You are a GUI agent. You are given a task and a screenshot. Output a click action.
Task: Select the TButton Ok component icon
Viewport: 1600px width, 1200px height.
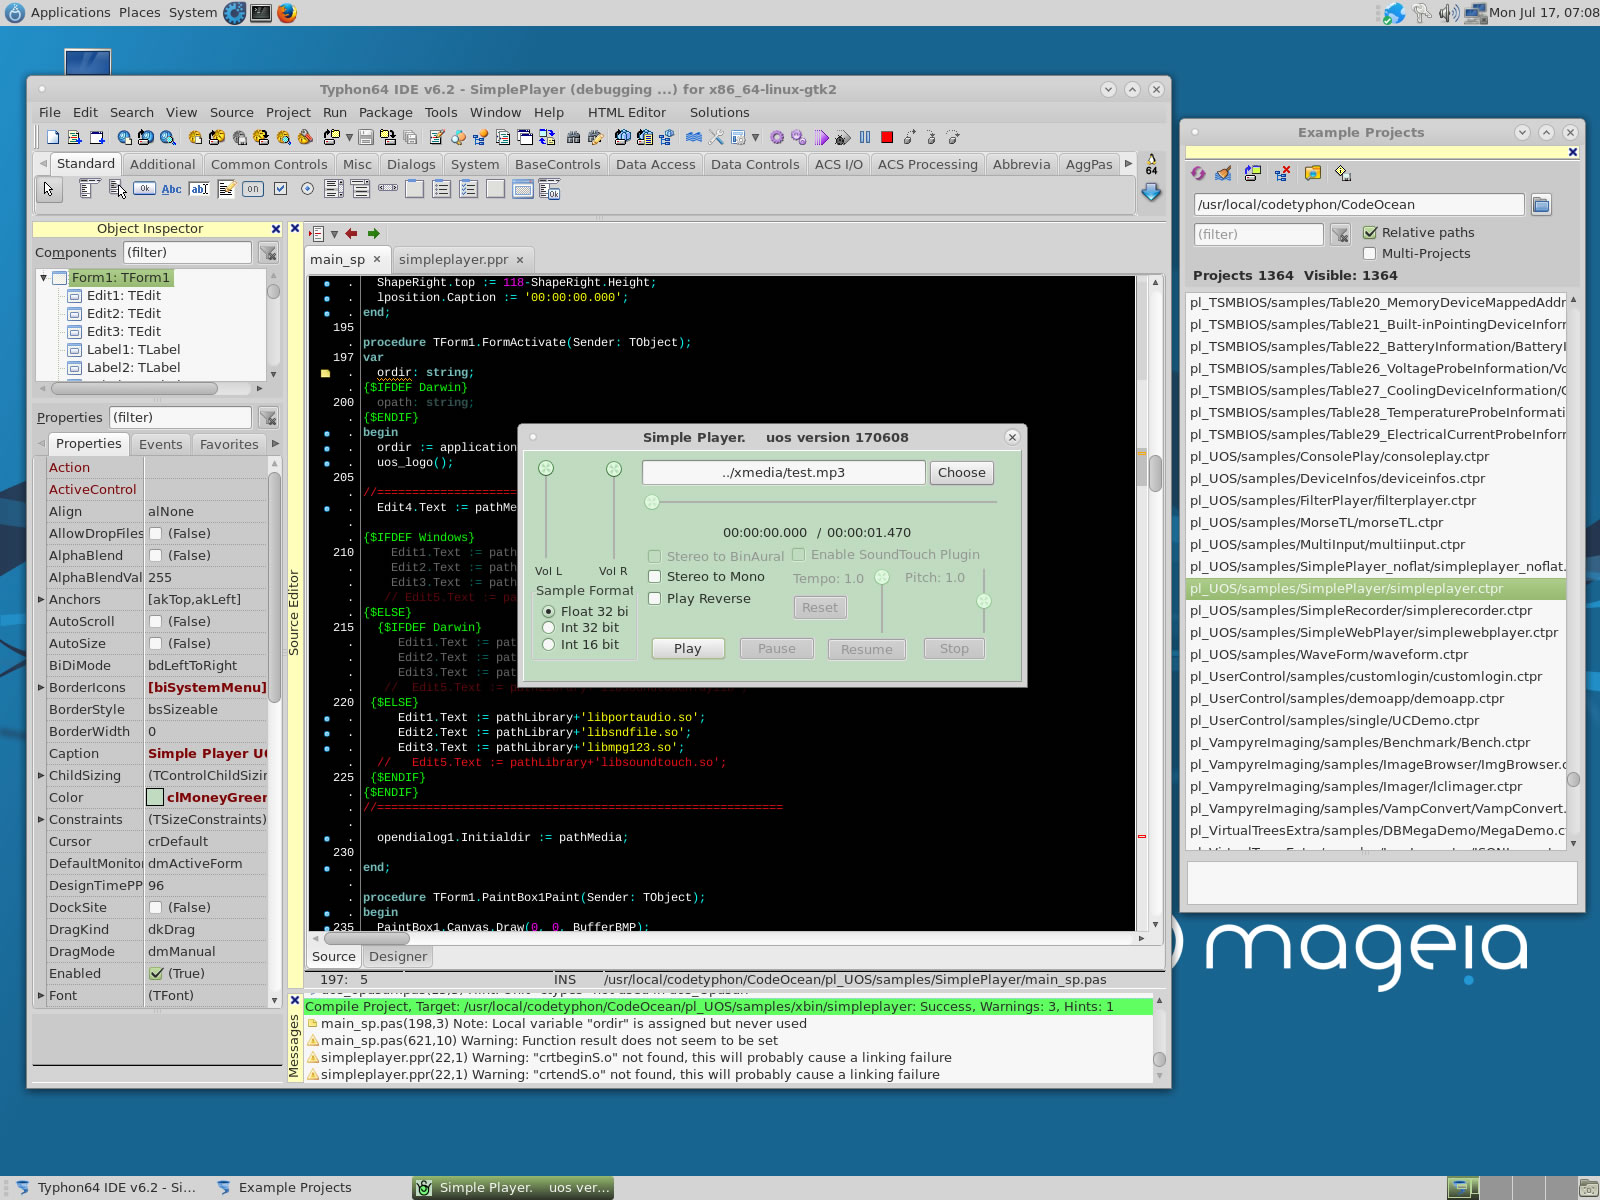click(x=145, y=189)
